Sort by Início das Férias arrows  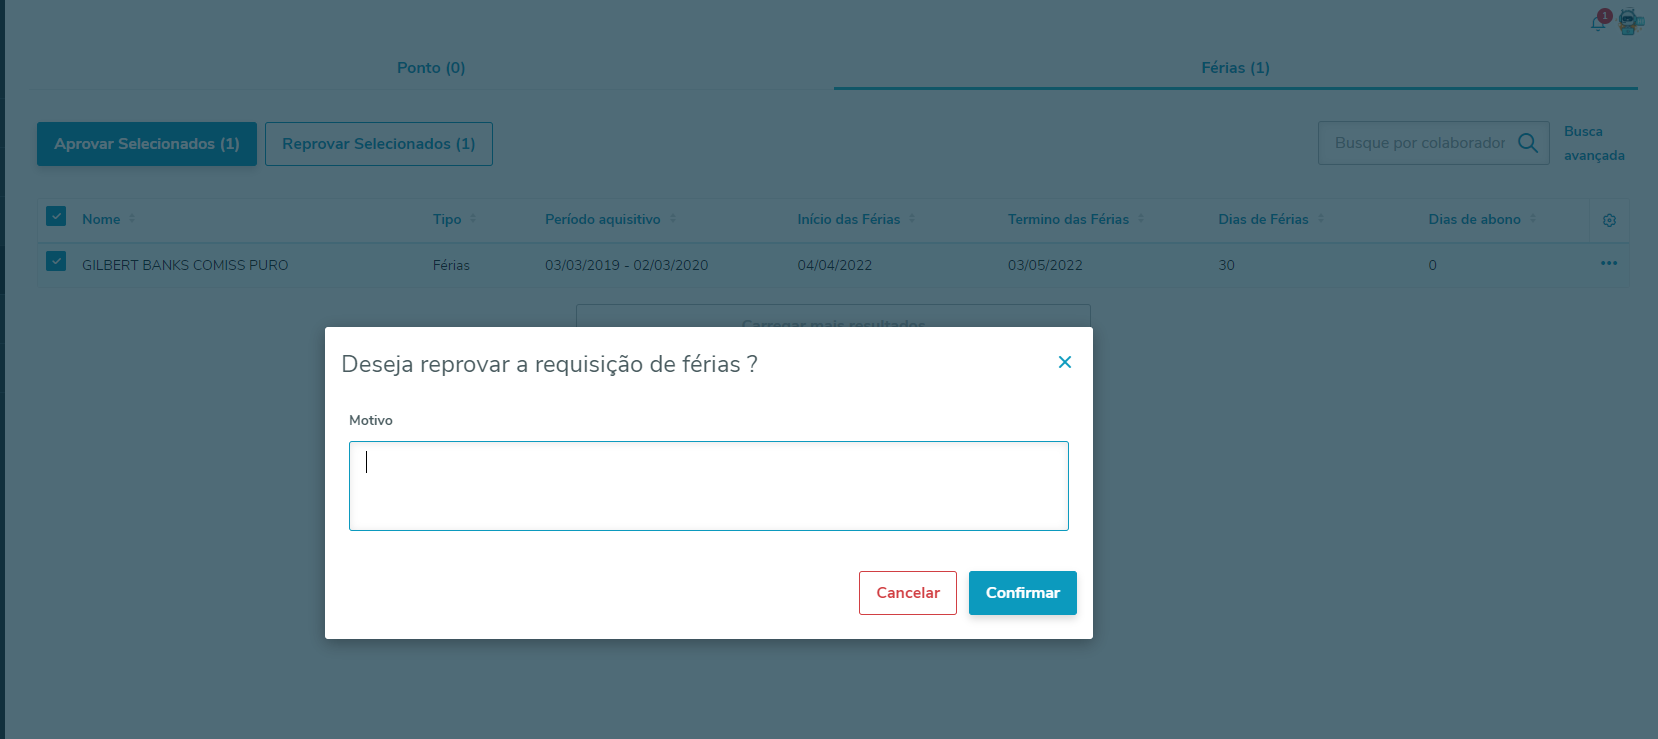(x=912, y=219)
